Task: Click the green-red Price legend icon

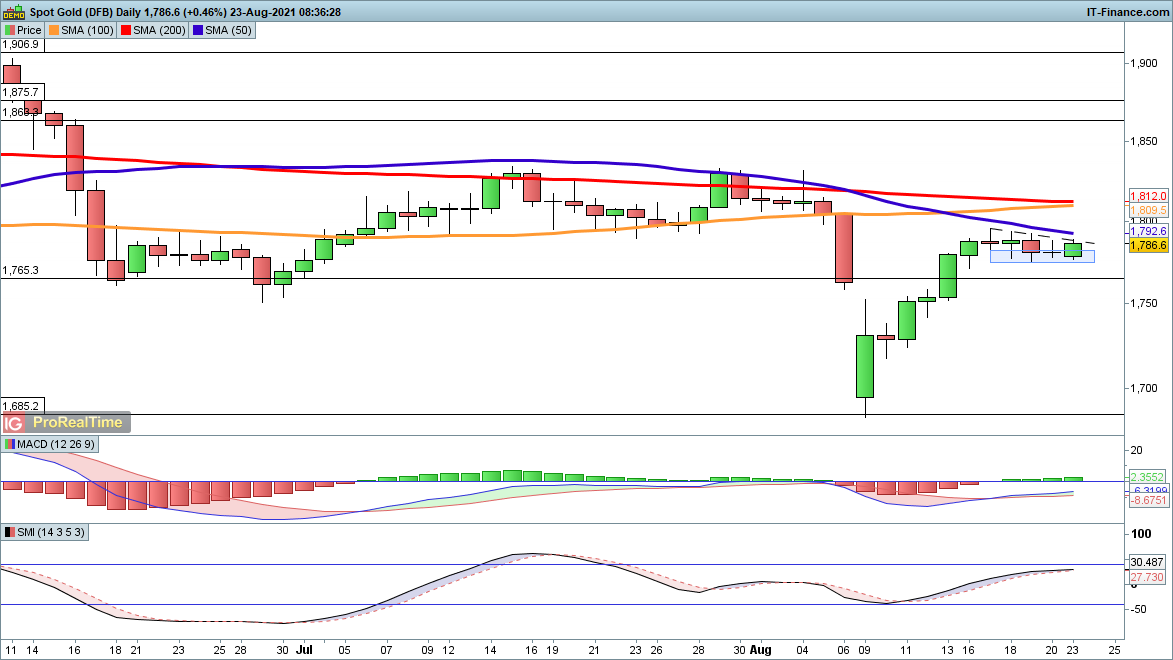Action: coord(10,30)
